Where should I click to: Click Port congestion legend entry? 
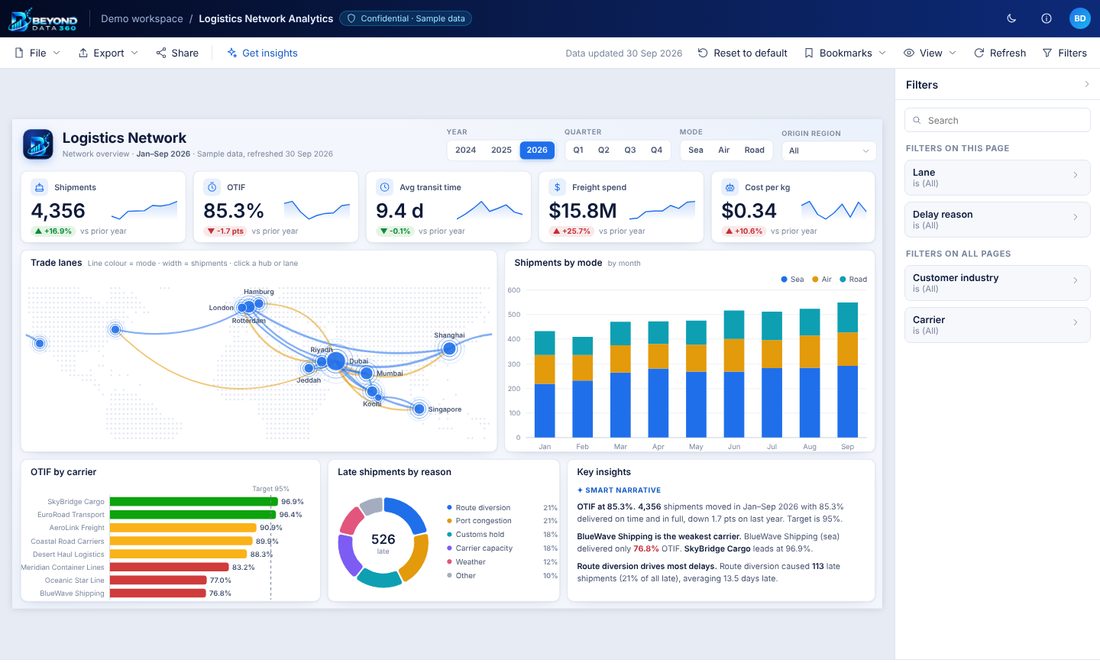coord(502,521)
